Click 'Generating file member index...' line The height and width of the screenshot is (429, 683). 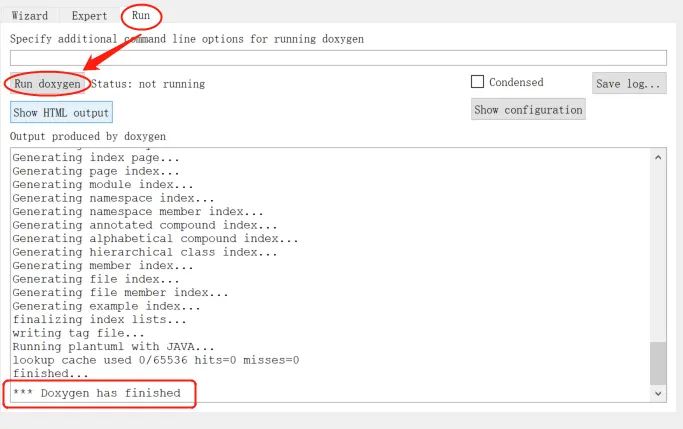[120, 293]
